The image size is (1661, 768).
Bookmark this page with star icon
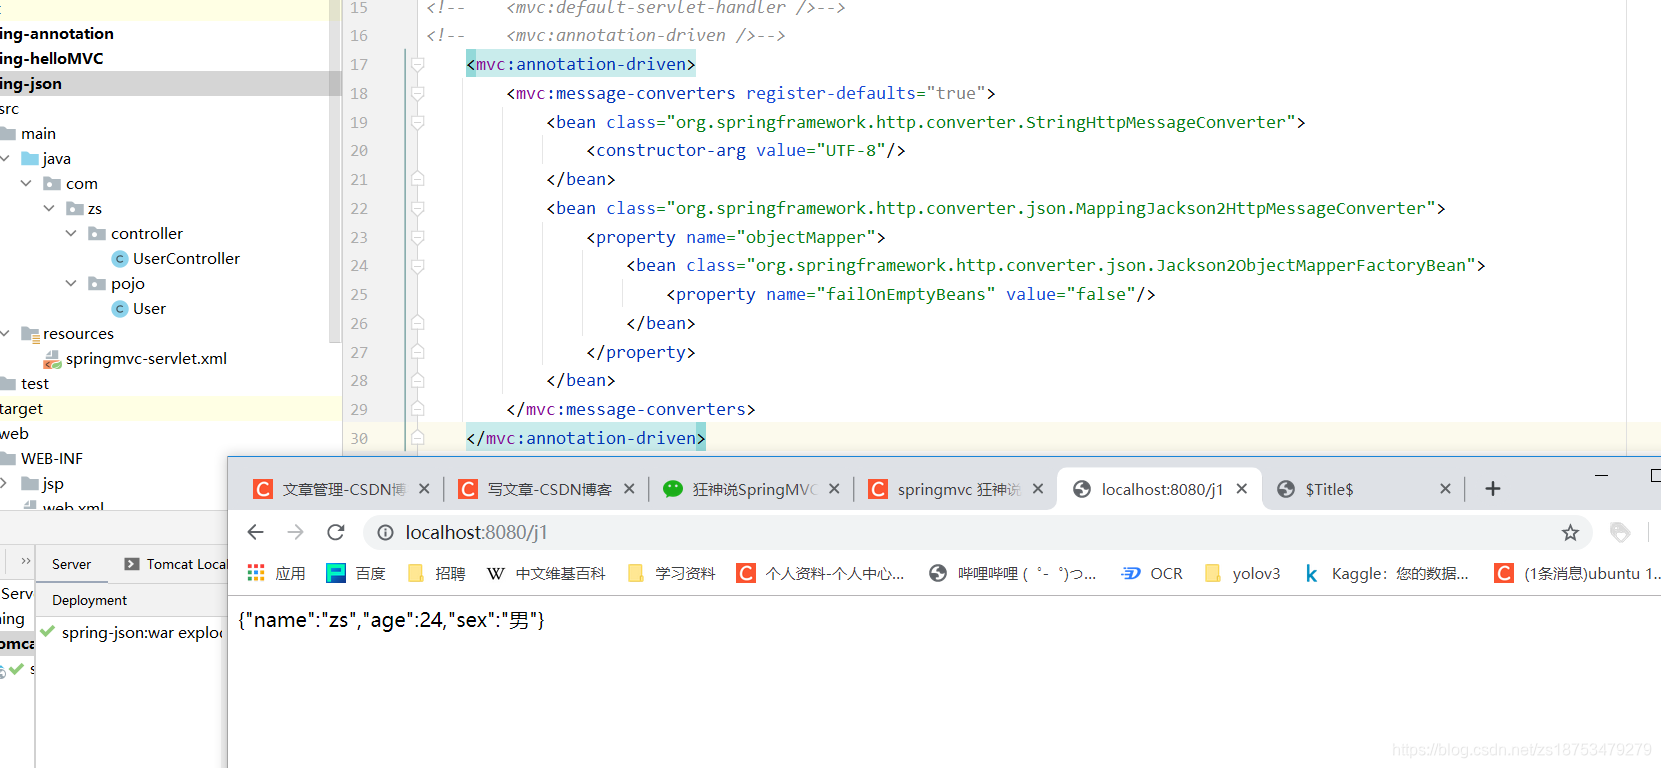[x=1570, y=533]
